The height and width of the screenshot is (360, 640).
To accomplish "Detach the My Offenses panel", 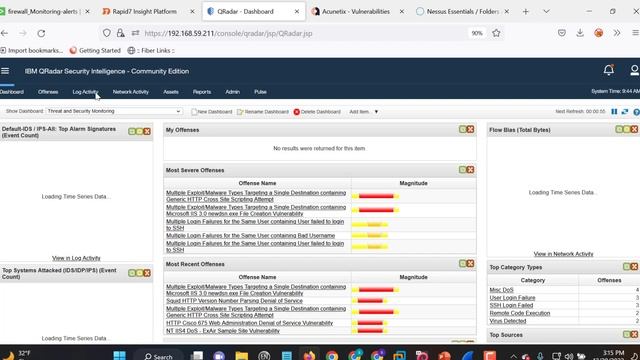I will (x=462, y=129).
